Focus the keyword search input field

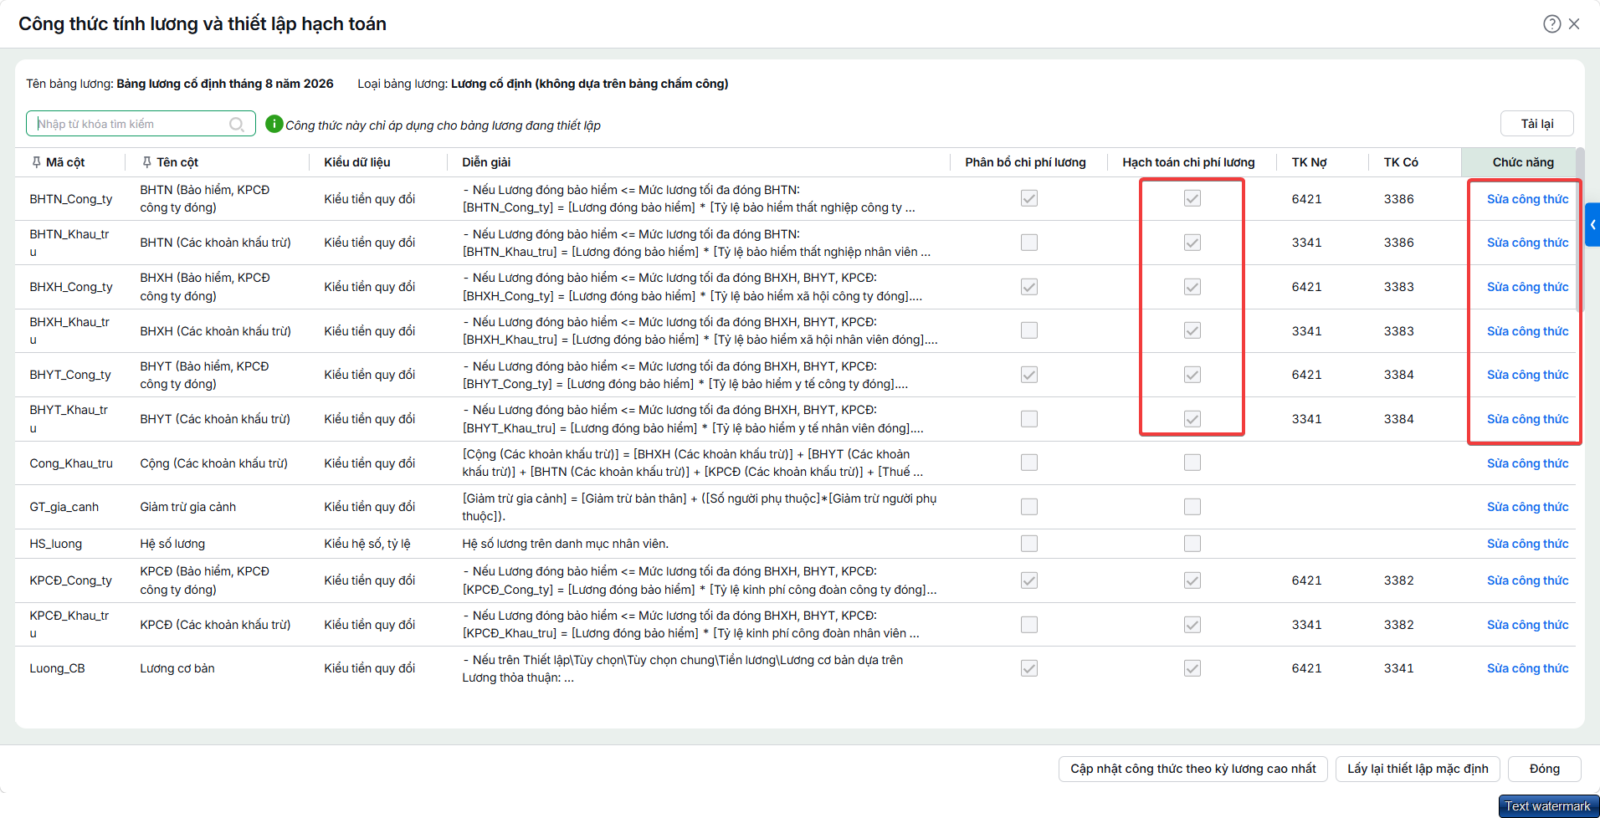pos(130,124)
